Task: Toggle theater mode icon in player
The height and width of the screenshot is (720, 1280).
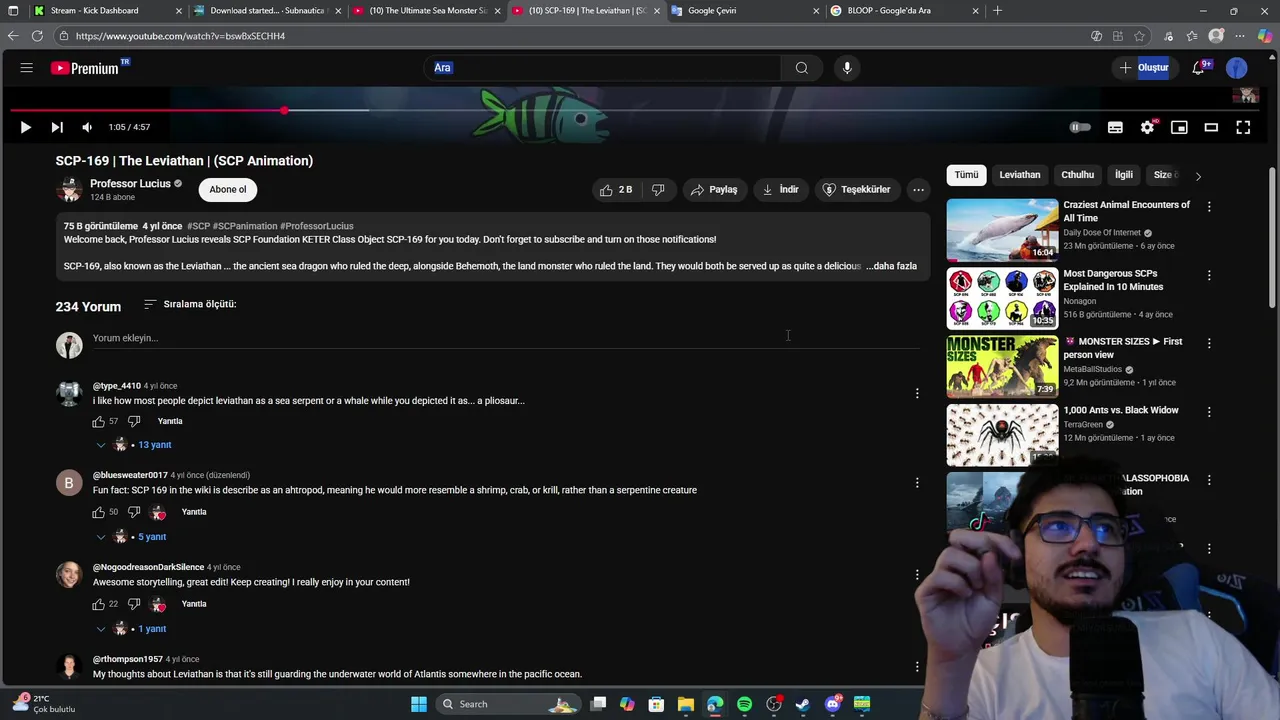Action: 1211,127
